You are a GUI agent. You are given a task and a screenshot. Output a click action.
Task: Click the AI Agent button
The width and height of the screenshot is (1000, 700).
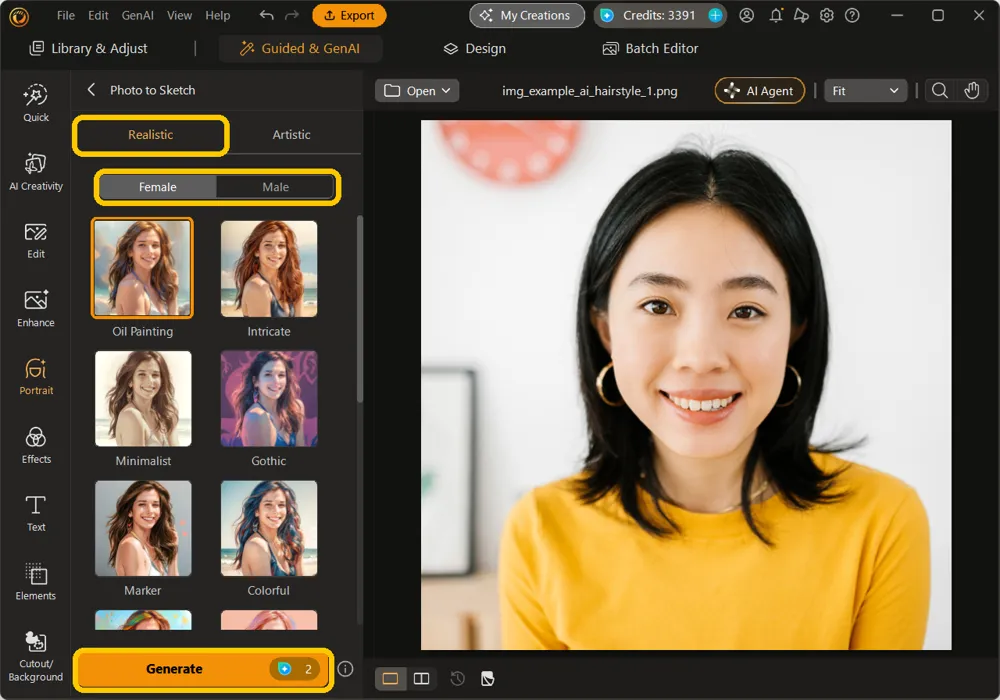[760, 91]
